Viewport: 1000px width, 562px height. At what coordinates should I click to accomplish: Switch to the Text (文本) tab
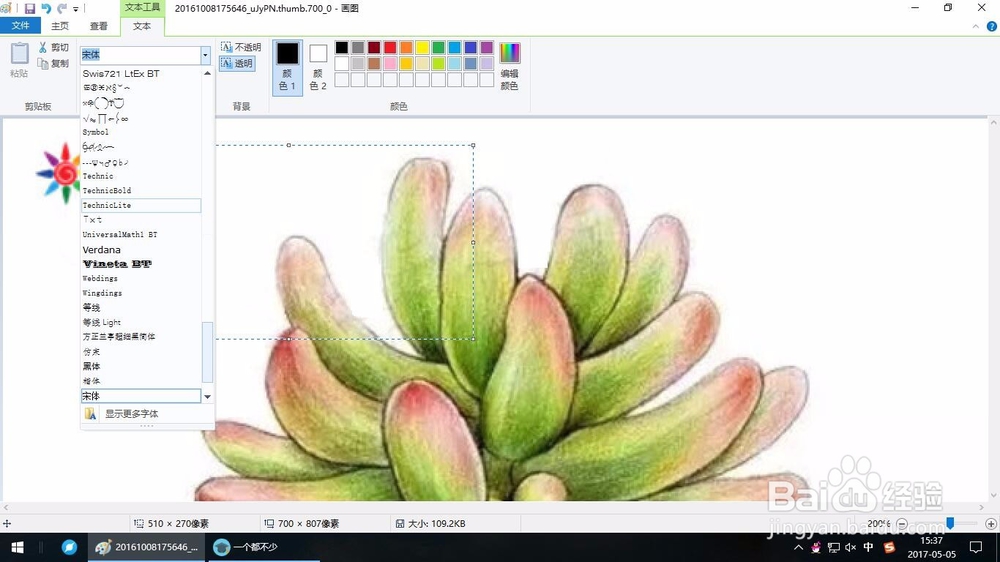(x=142, y=26)
